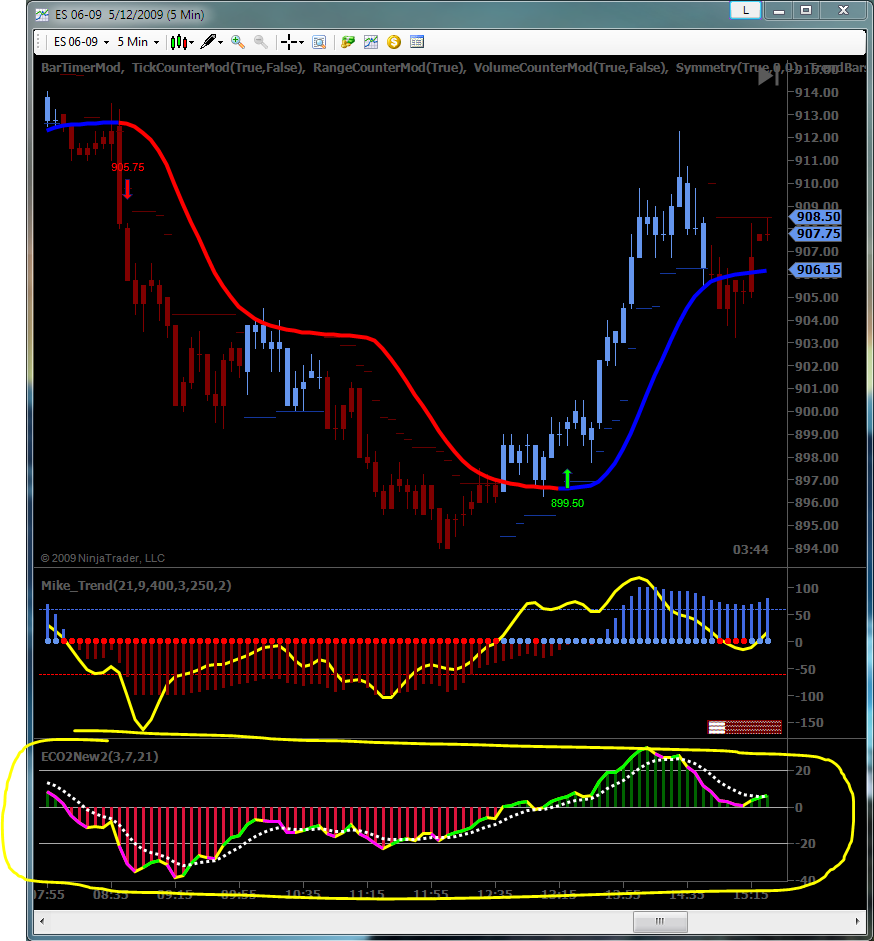The image size is (874, 941).
Task: Click the scrollbar left arrow
Action: pyautogui.click(x=41, y=921)
